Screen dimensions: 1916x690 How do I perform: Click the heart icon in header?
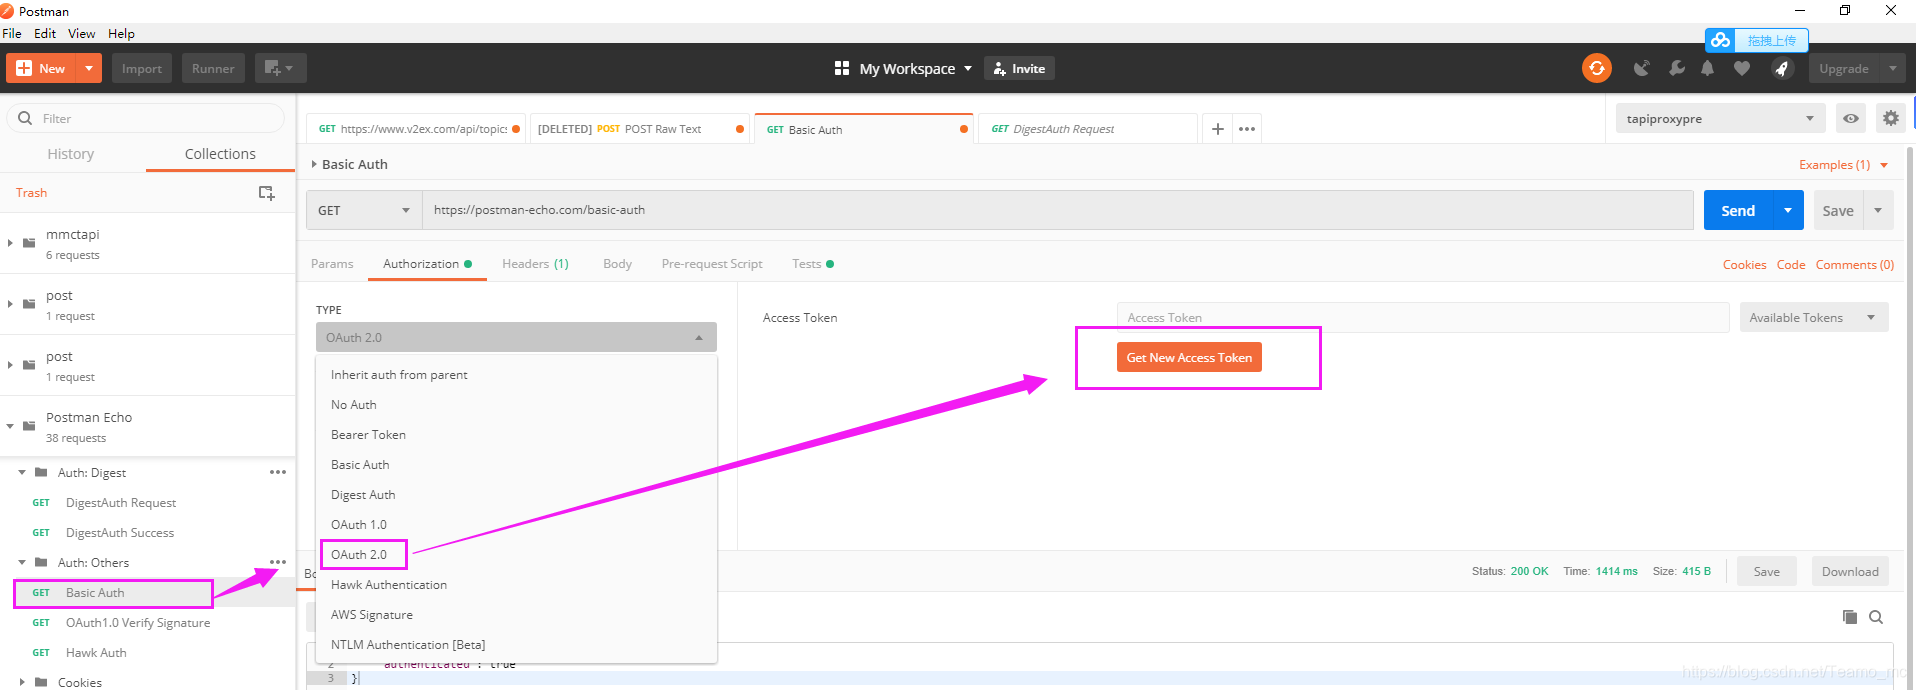click(x=1742, y=68)
